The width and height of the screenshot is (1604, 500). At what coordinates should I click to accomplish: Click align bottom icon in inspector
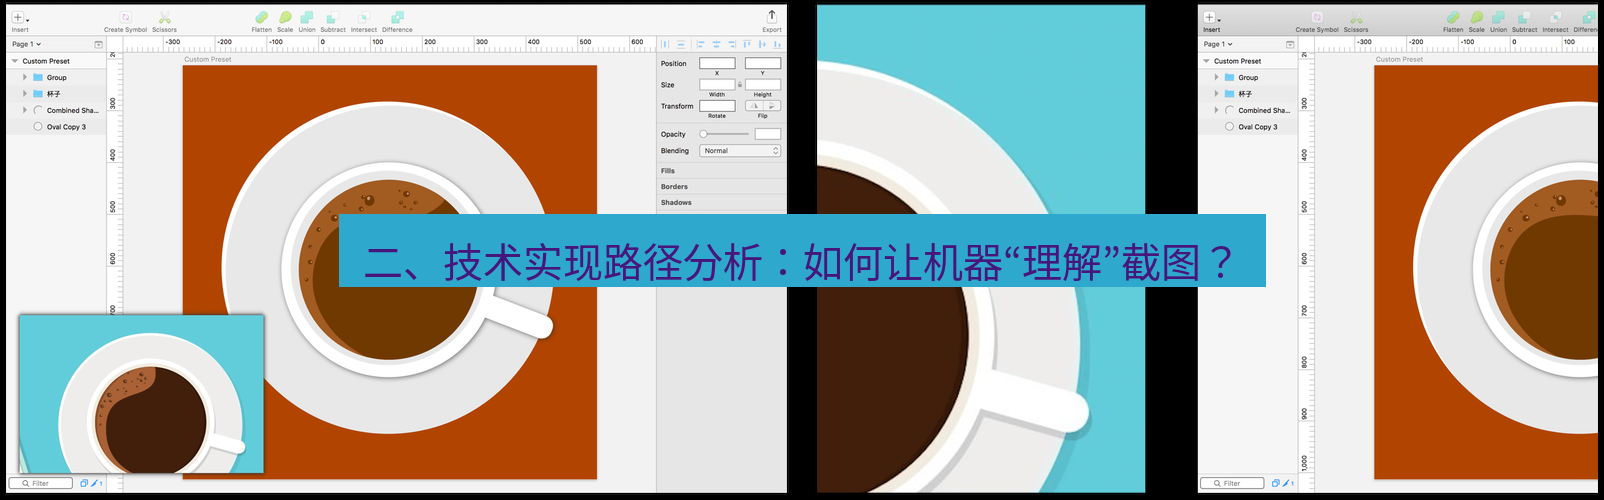(x=777, y=44)
